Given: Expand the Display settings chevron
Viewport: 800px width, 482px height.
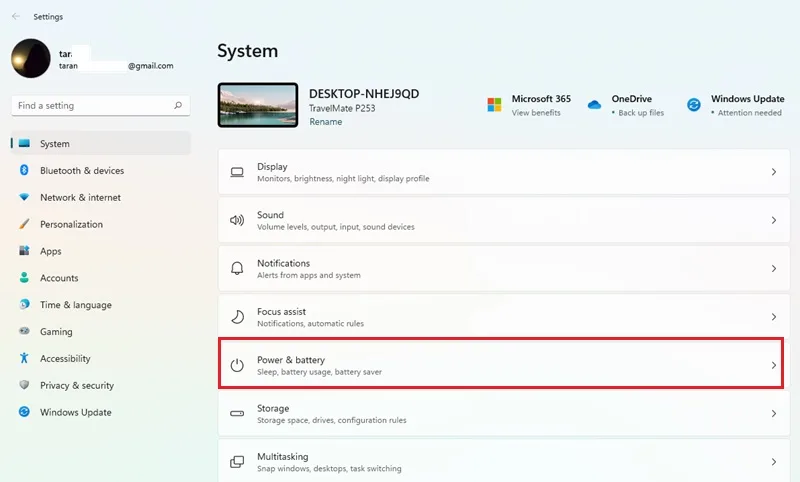Looking at the screenshot, I should pos(774,172).
